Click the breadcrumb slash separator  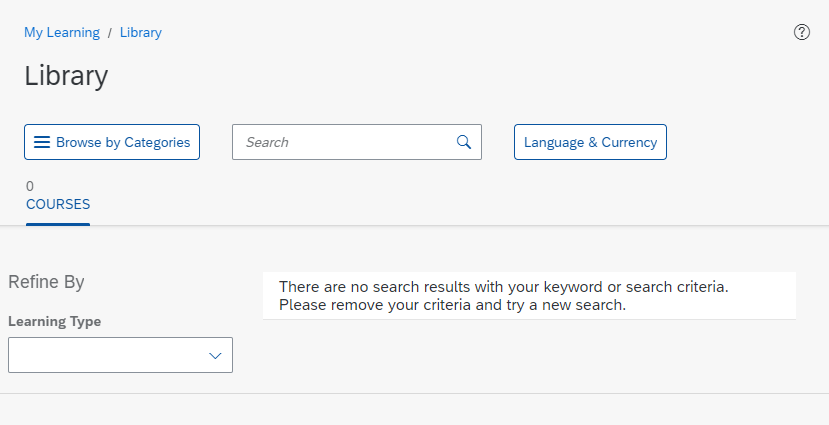[110, 33]
